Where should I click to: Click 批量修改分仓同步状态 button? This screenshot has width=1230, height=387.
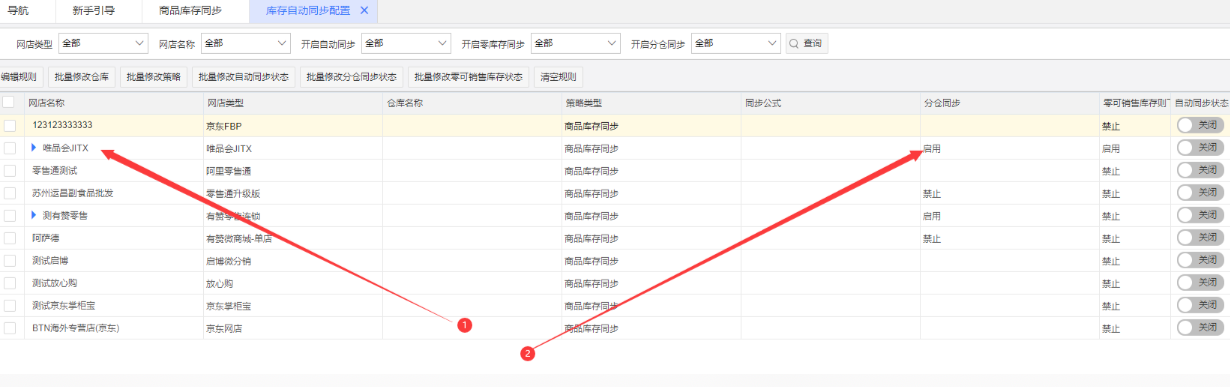[x=352, y=77]
